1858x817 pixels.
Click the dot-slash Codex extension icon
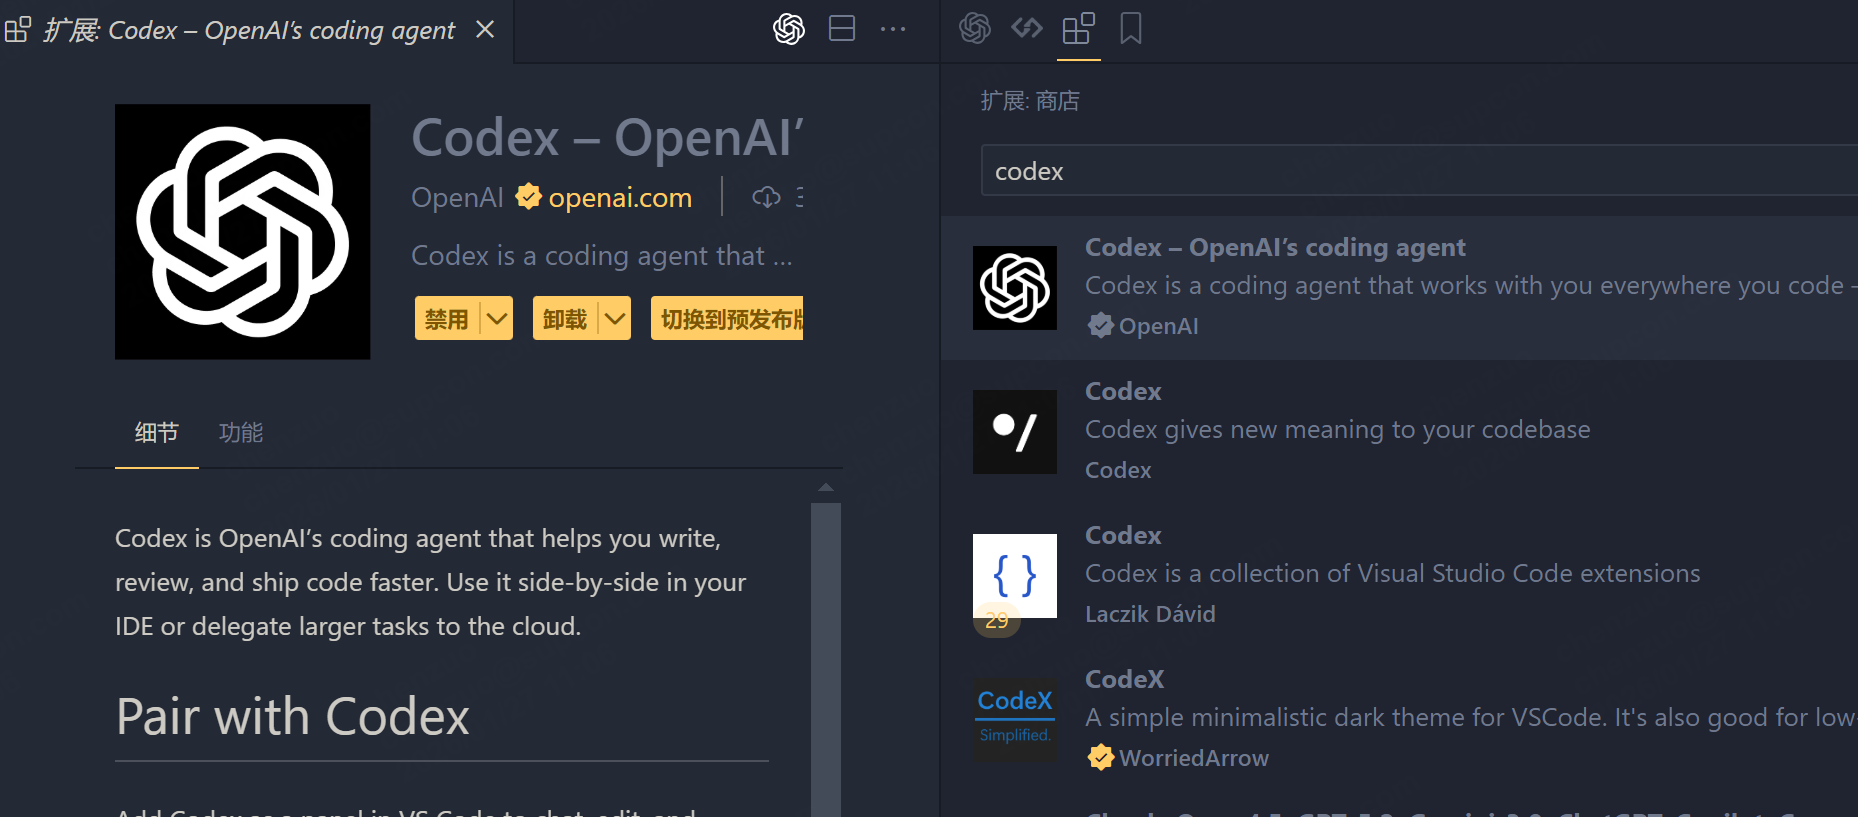[1015, 432]
